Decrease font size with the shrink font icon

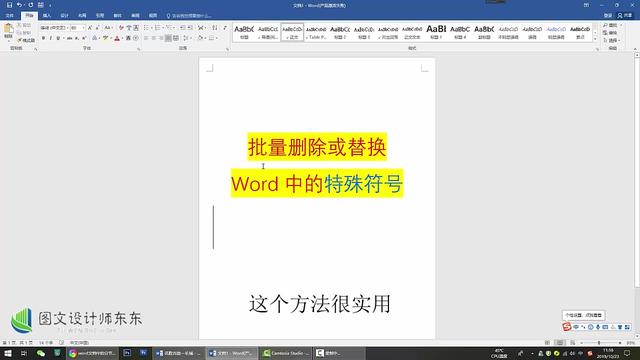point(97,28)
